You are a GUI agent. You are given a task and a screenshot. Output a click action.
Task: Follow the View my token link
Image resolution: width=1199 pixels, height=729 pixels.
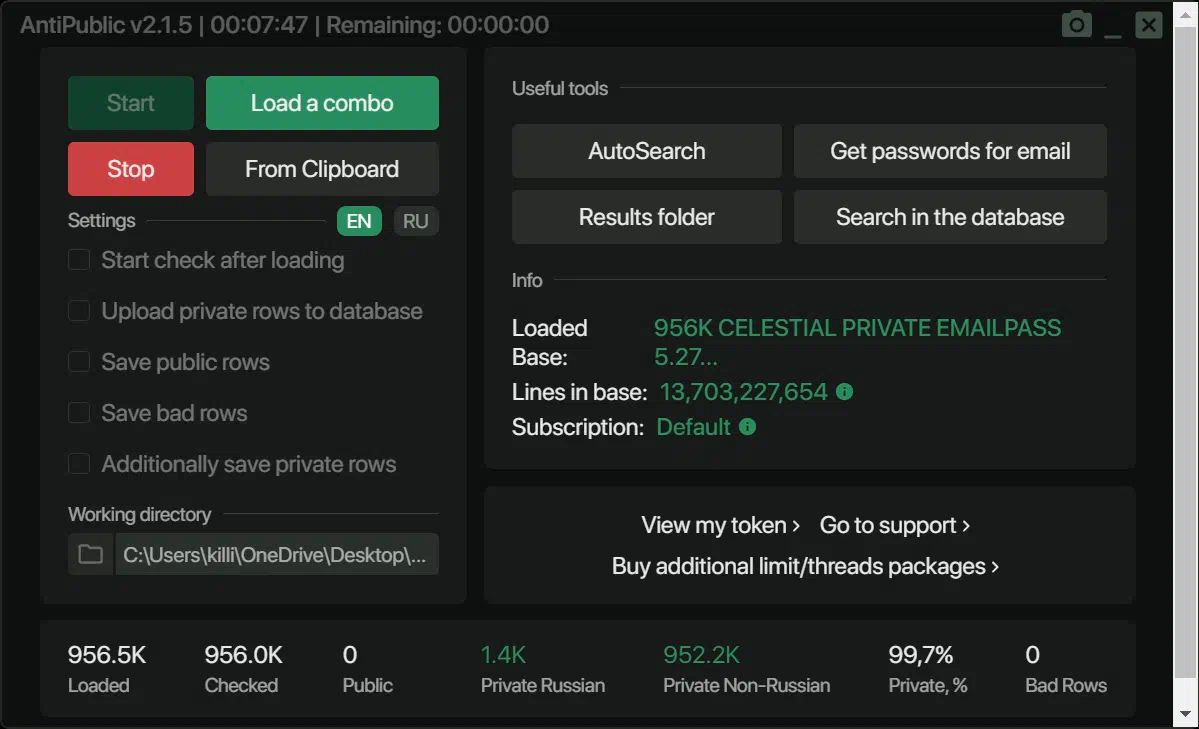tap(720, 526)
